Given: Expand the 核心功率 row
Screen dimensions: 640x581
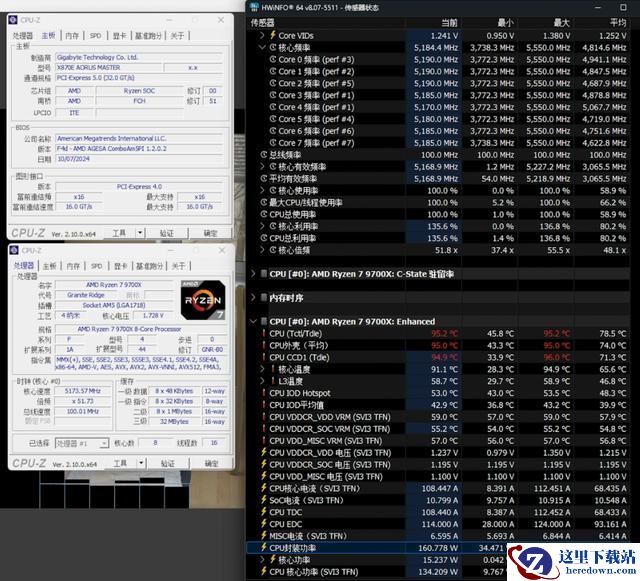Looking at the screenshot, I should click(262, 560).
